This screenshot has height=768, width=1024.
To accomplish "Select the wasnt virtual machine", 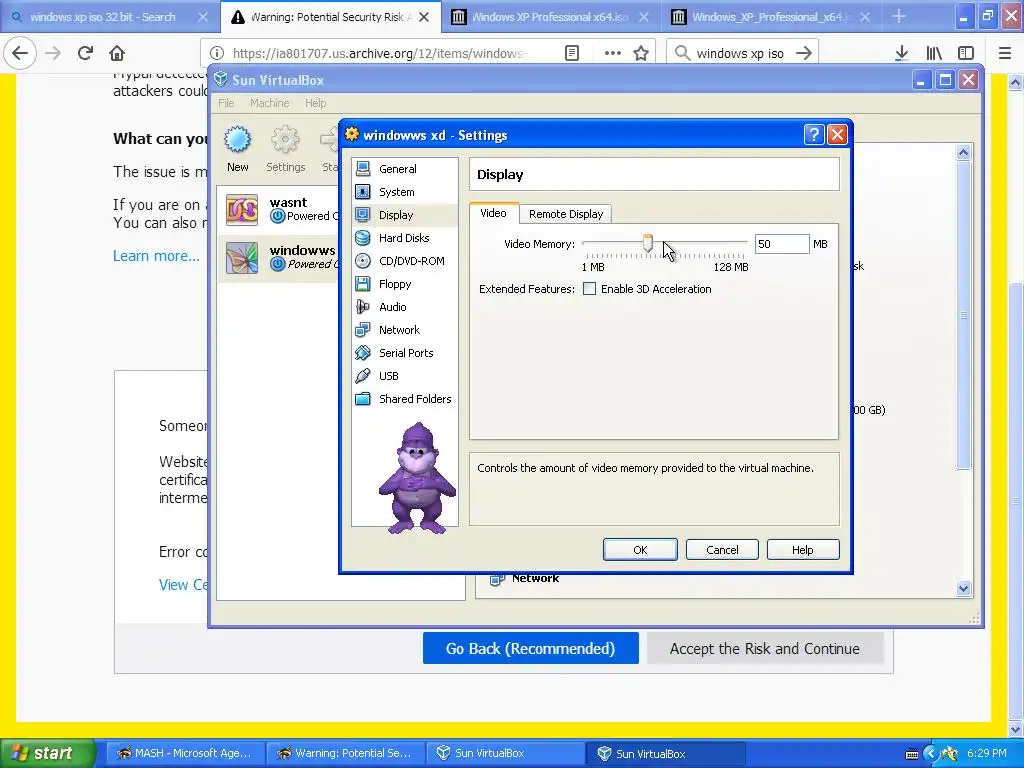I will [x=280, y=210].
